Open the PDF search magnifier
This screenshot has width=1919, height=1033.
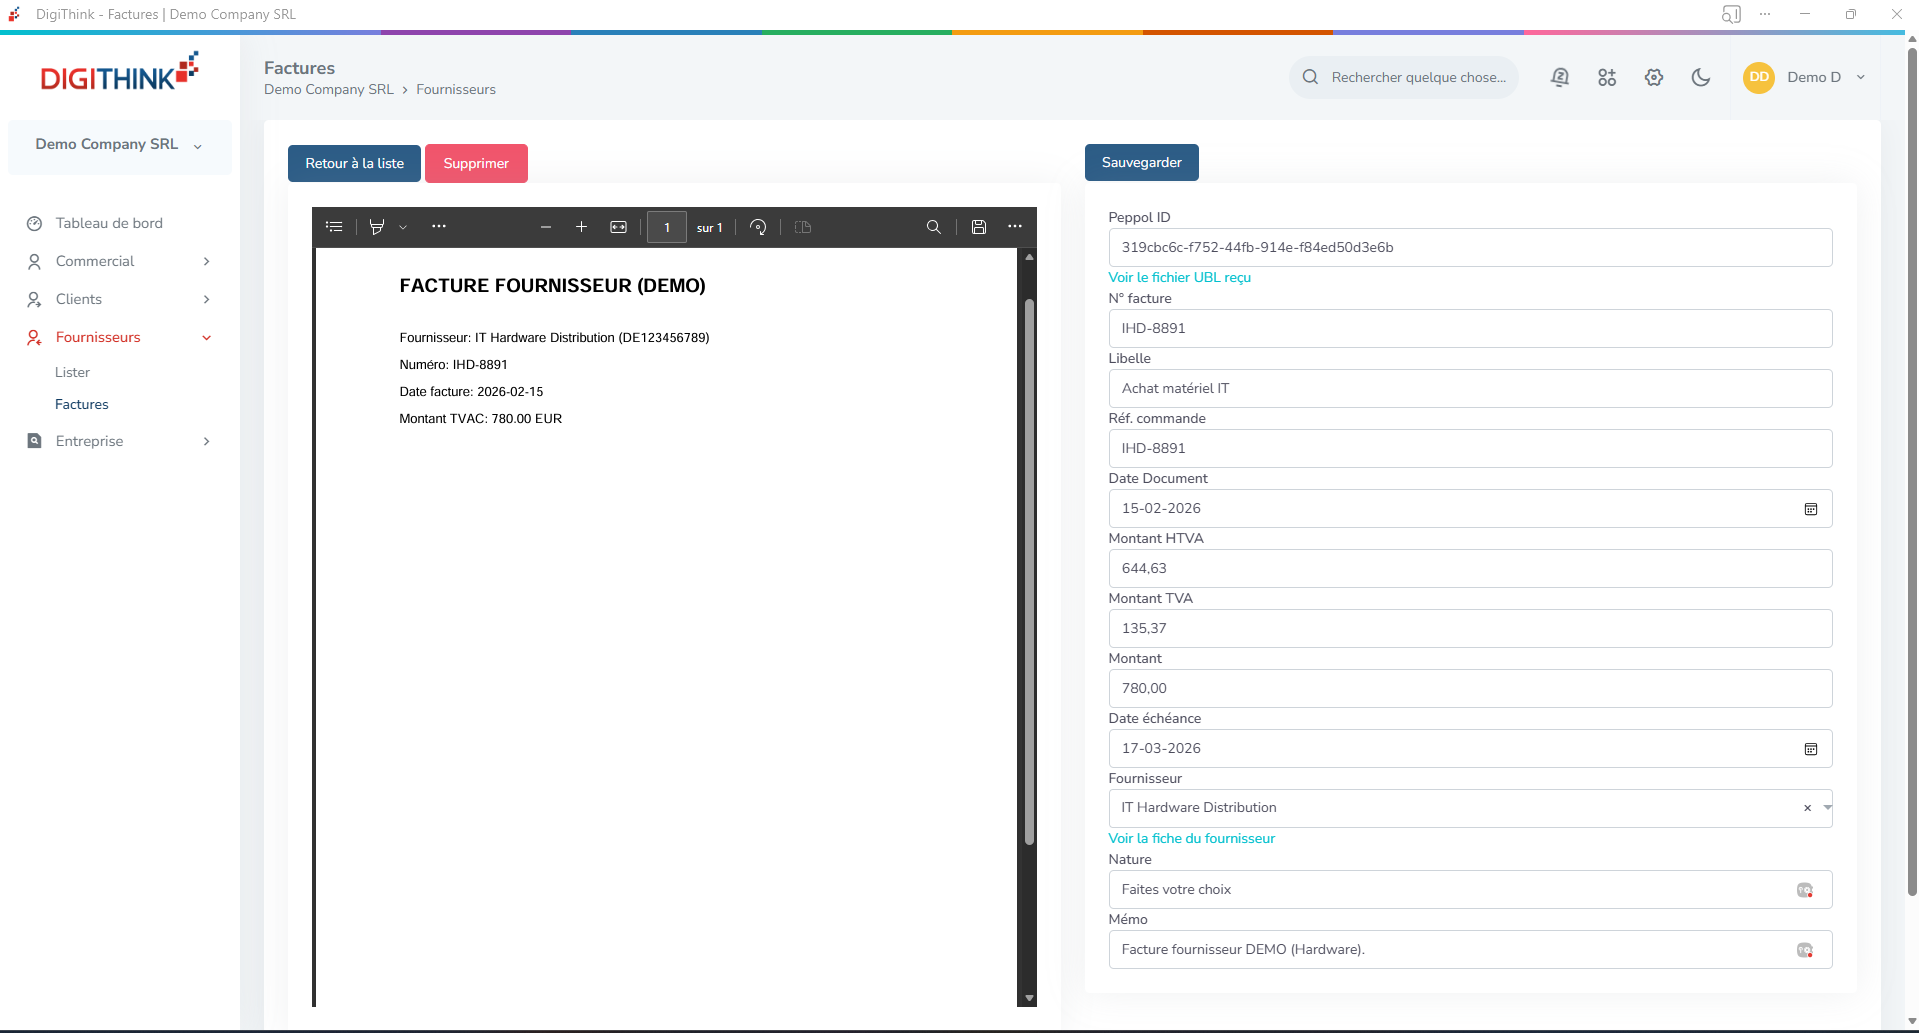pos(933,227)
